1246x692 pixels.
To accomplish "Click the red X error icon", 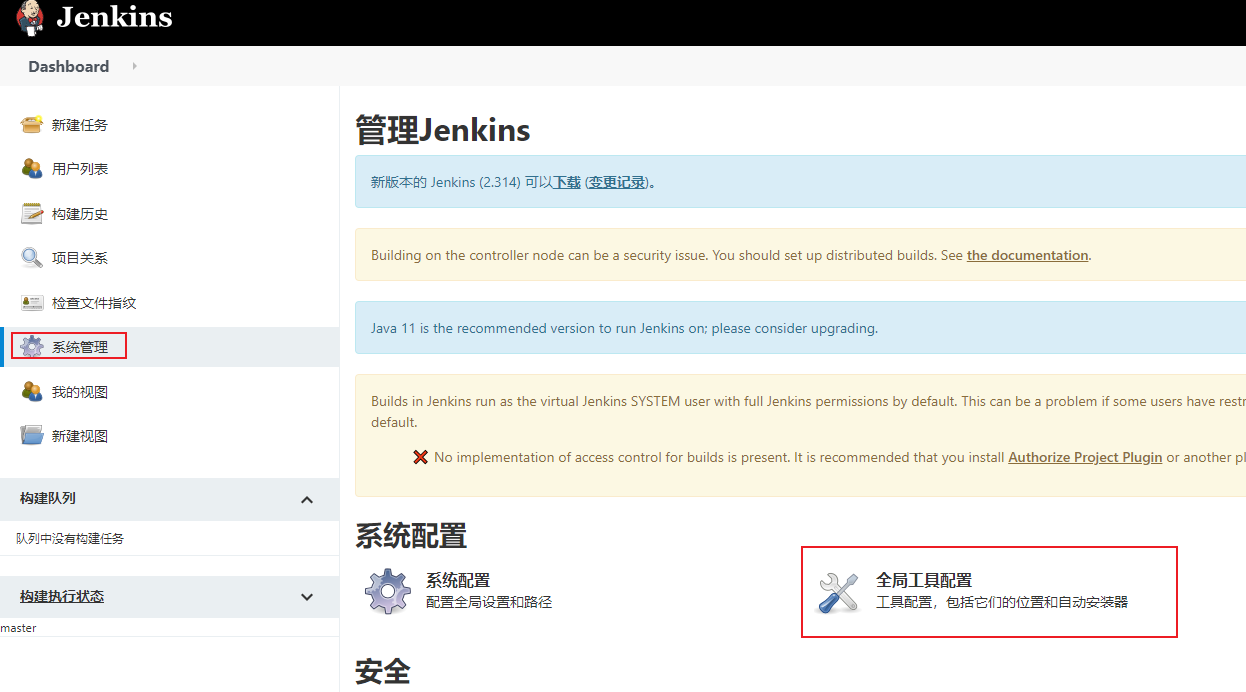I will tap(421, 457).
